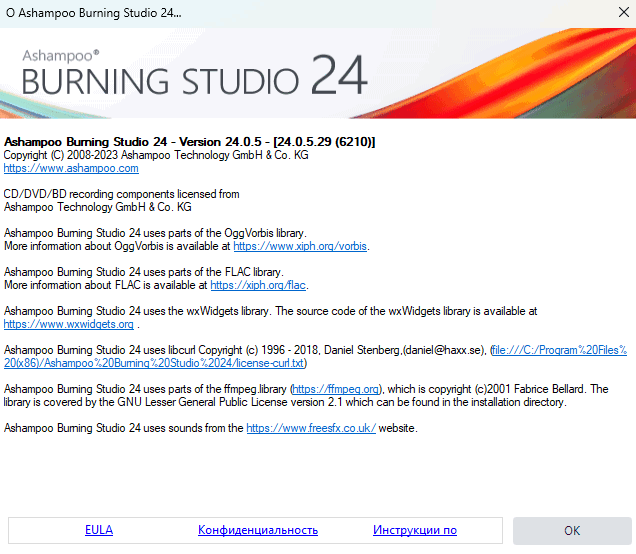This screenshot has width=636, height=554.
Task: Open the Инструкции по link
Action: 415,530
